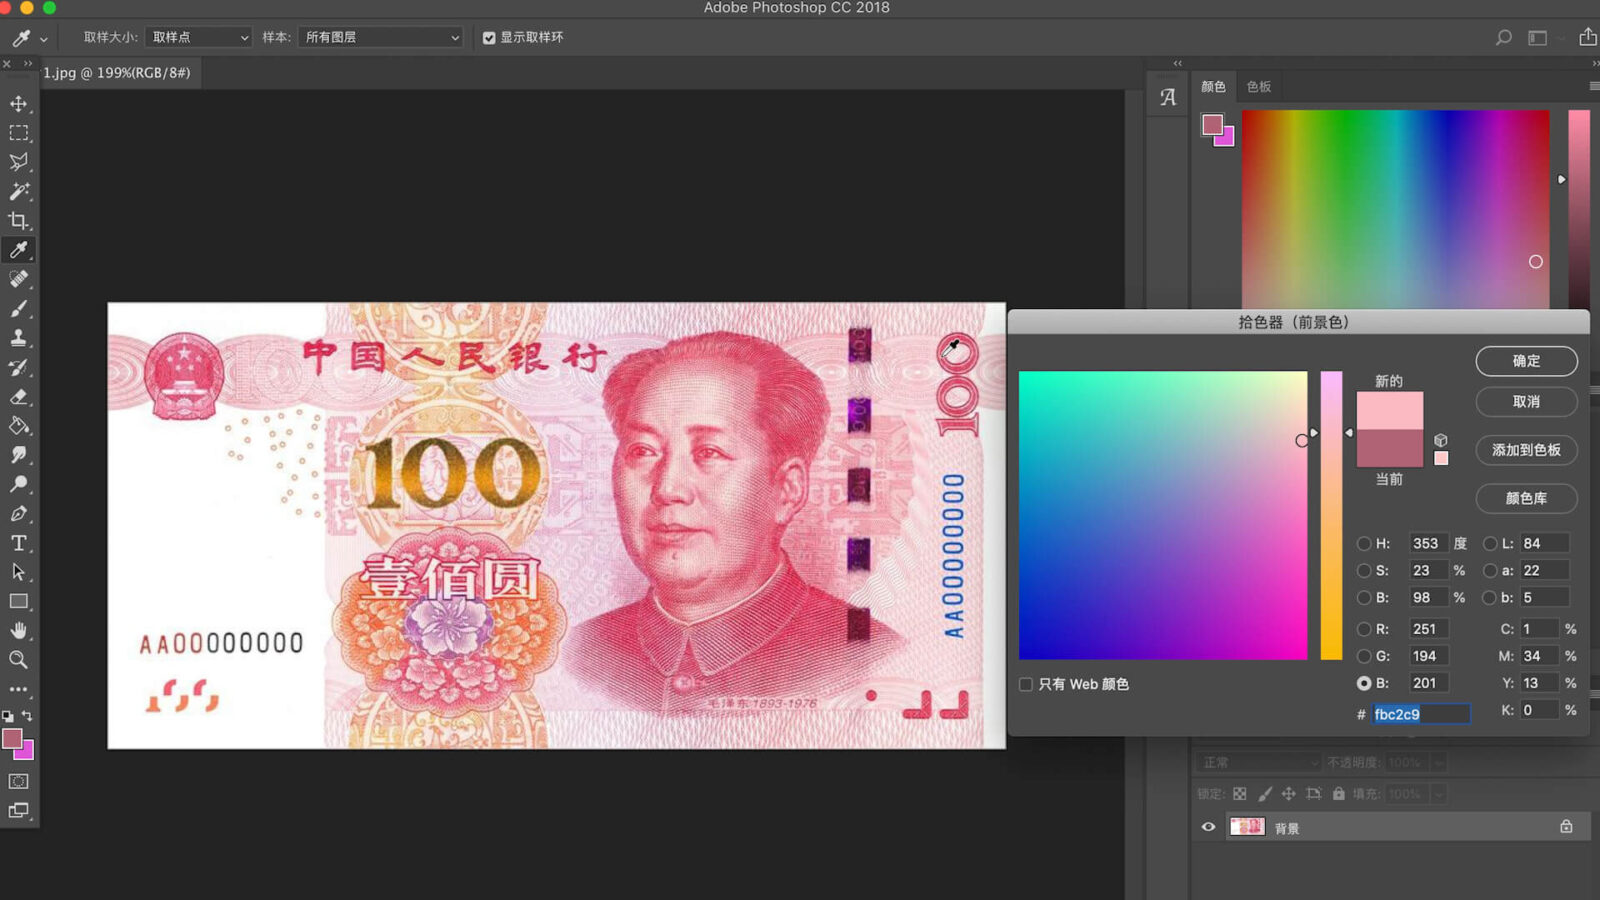Select the 1.jpg document tab
Screen dimensions: 1600x900
click(x=116, y=73)
